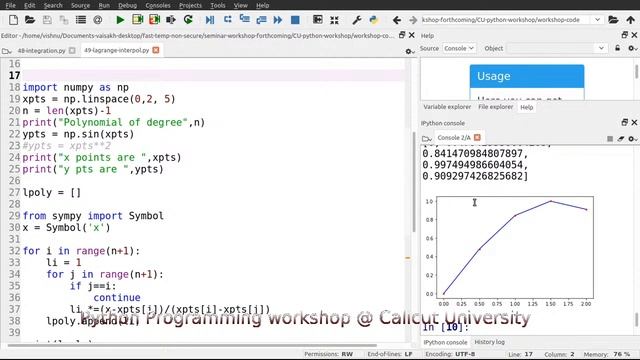This screenshot has height=360, width=640.
Task: Open Preferences via the wrench icon
Action: [356, 20]
